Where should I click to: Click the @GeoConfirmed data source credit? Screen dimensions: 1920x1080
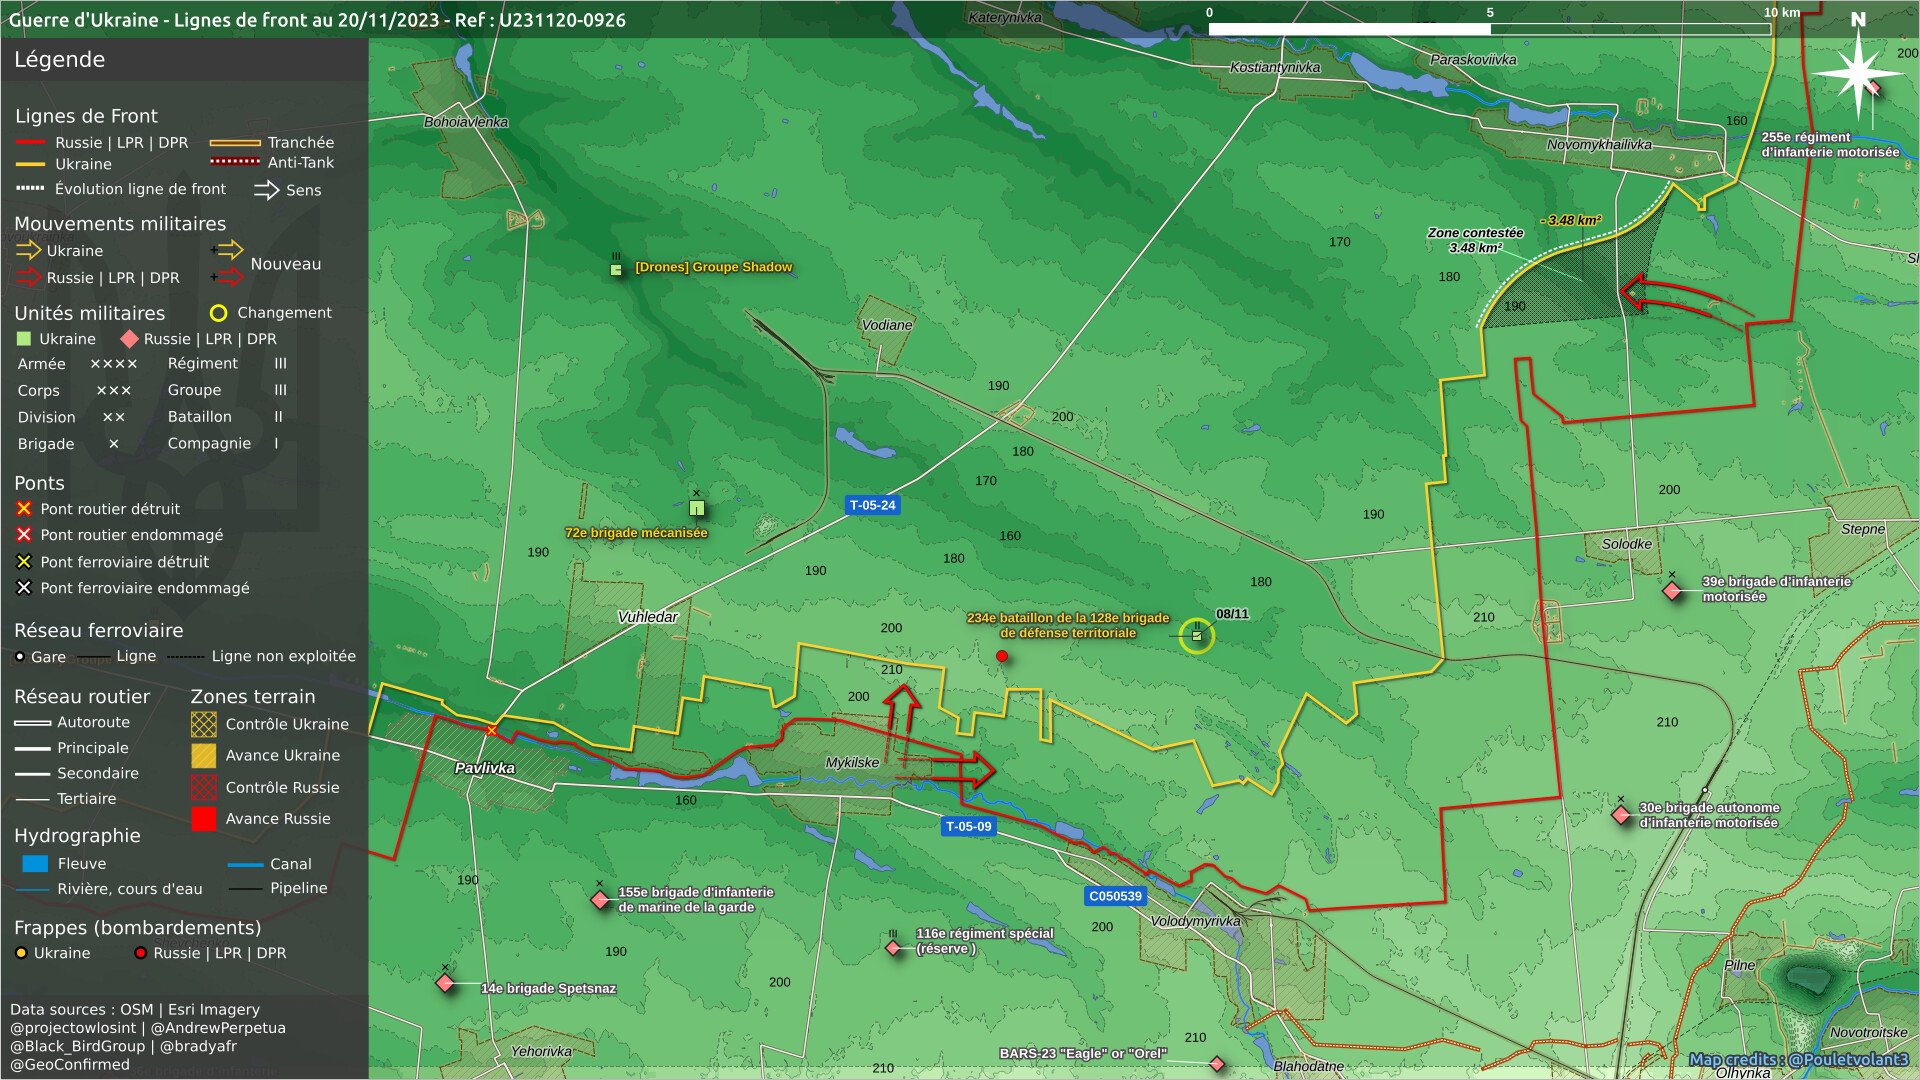tap(70, 1064)
